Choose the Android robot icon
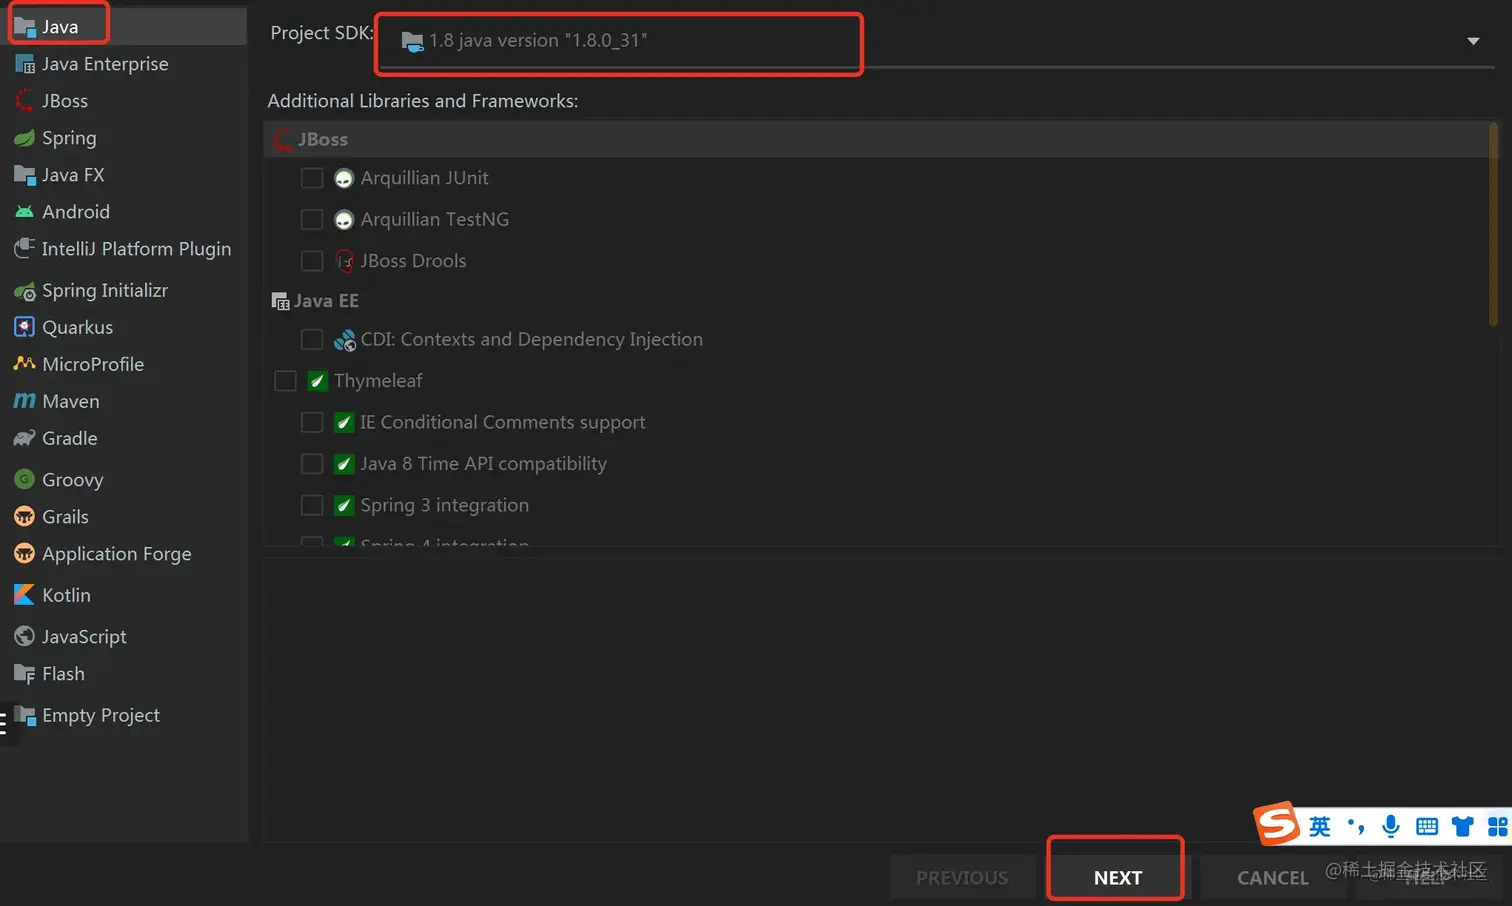Viewport: 1512px width, 906px height. 24,212
